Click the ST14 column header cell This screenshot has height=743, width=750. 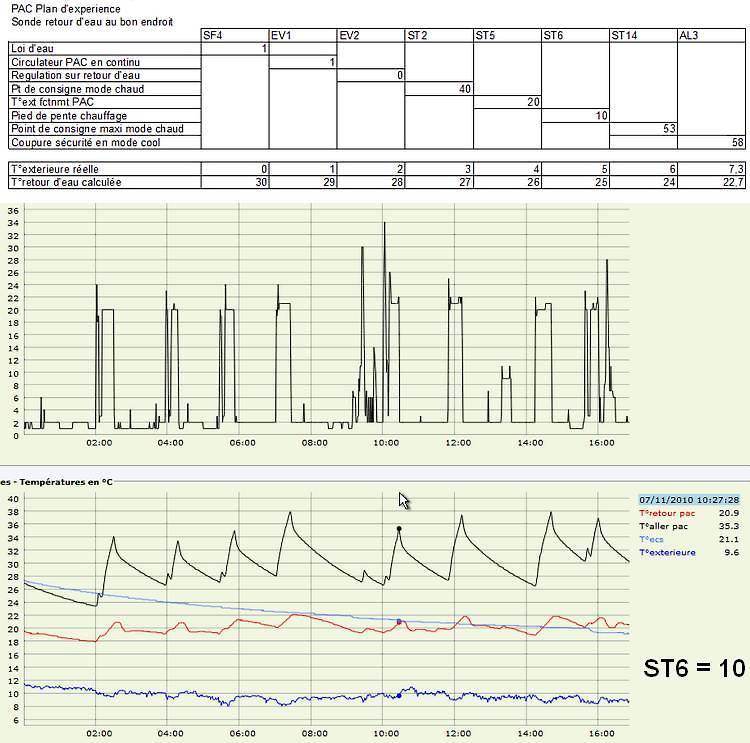[x=642, y=36]
